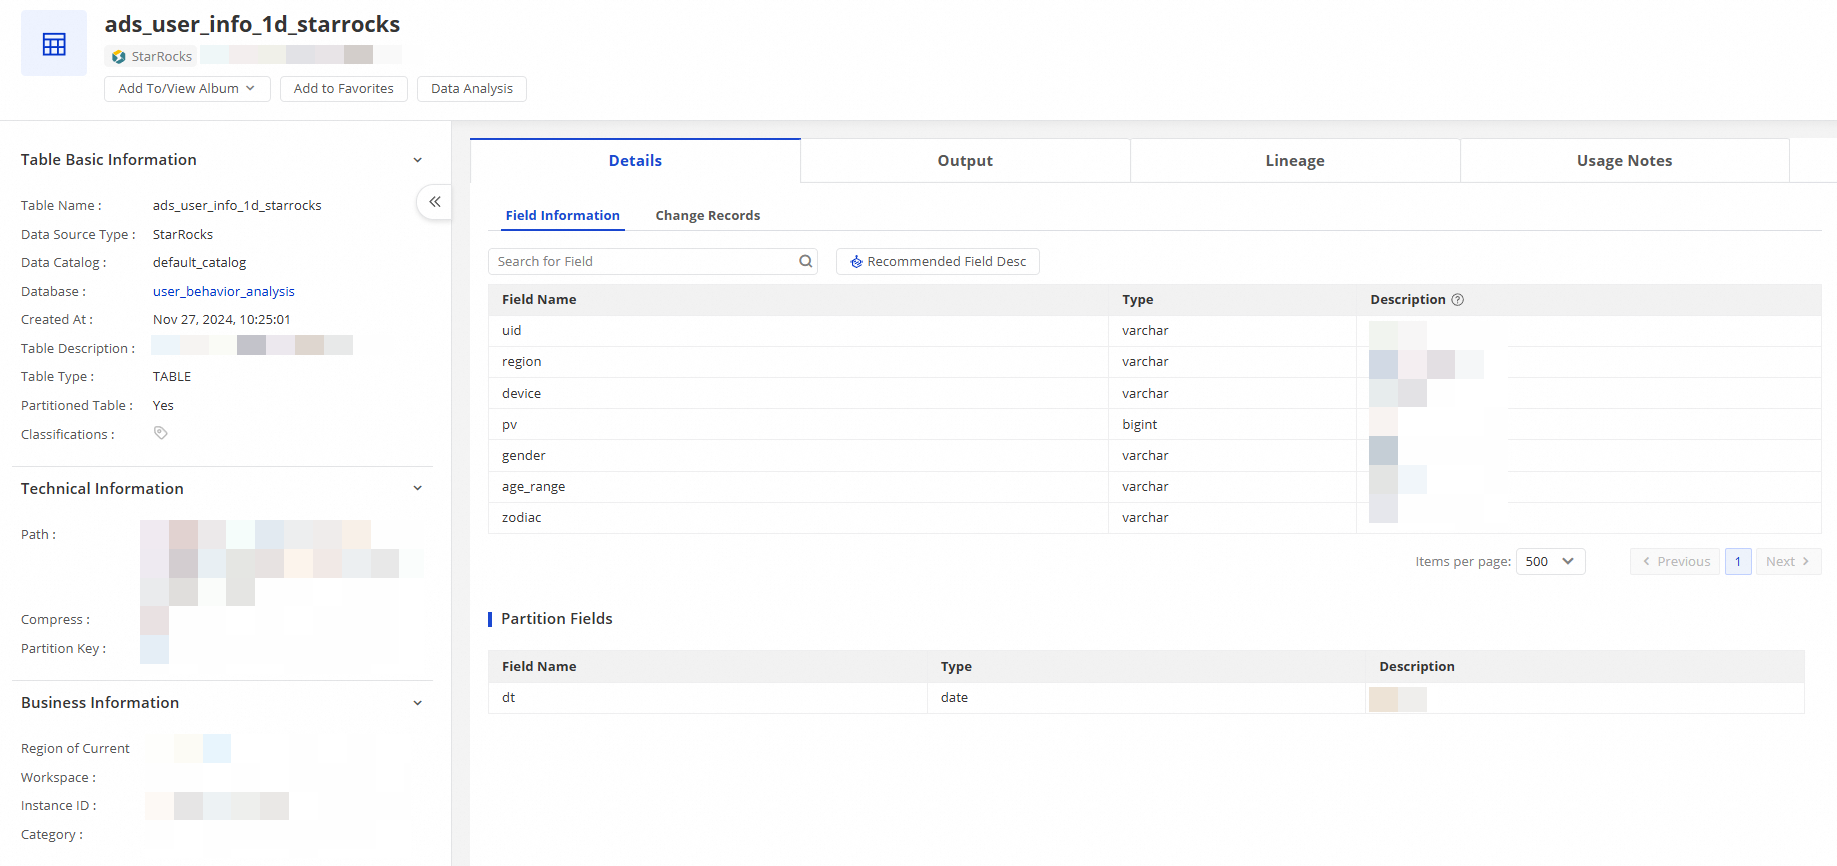Click the StarRocks logo icon

pos(119,57)
